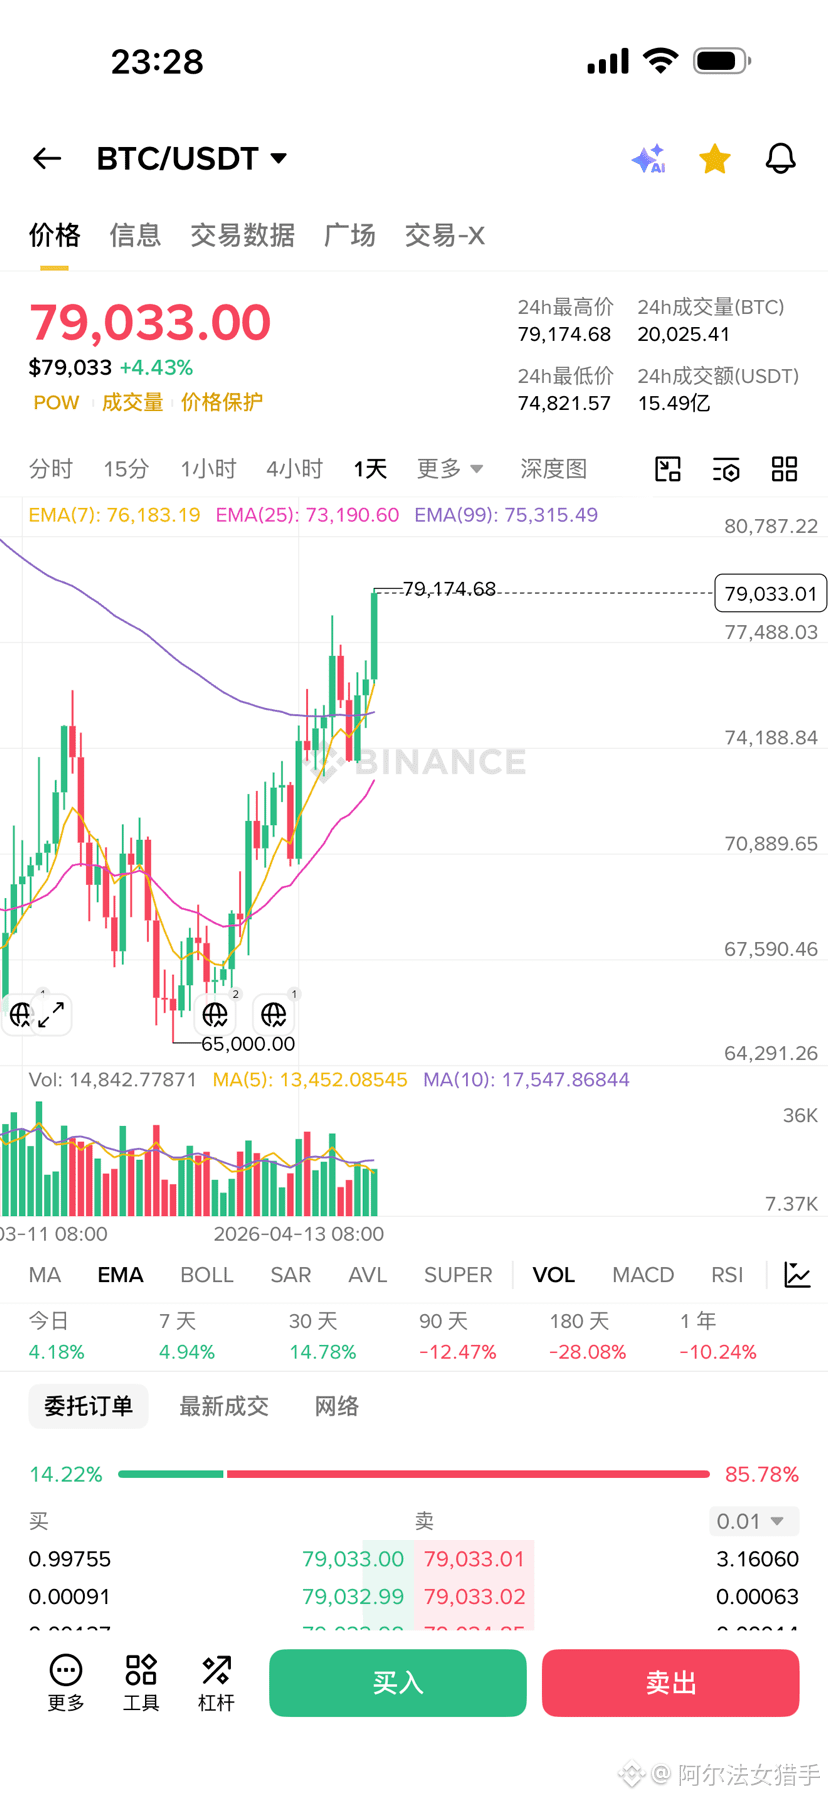The width and height of the screenshot is (828, 1800).
Task: Tap the leftmost globe event icon on chart
Action: (x=19, y=1015)
